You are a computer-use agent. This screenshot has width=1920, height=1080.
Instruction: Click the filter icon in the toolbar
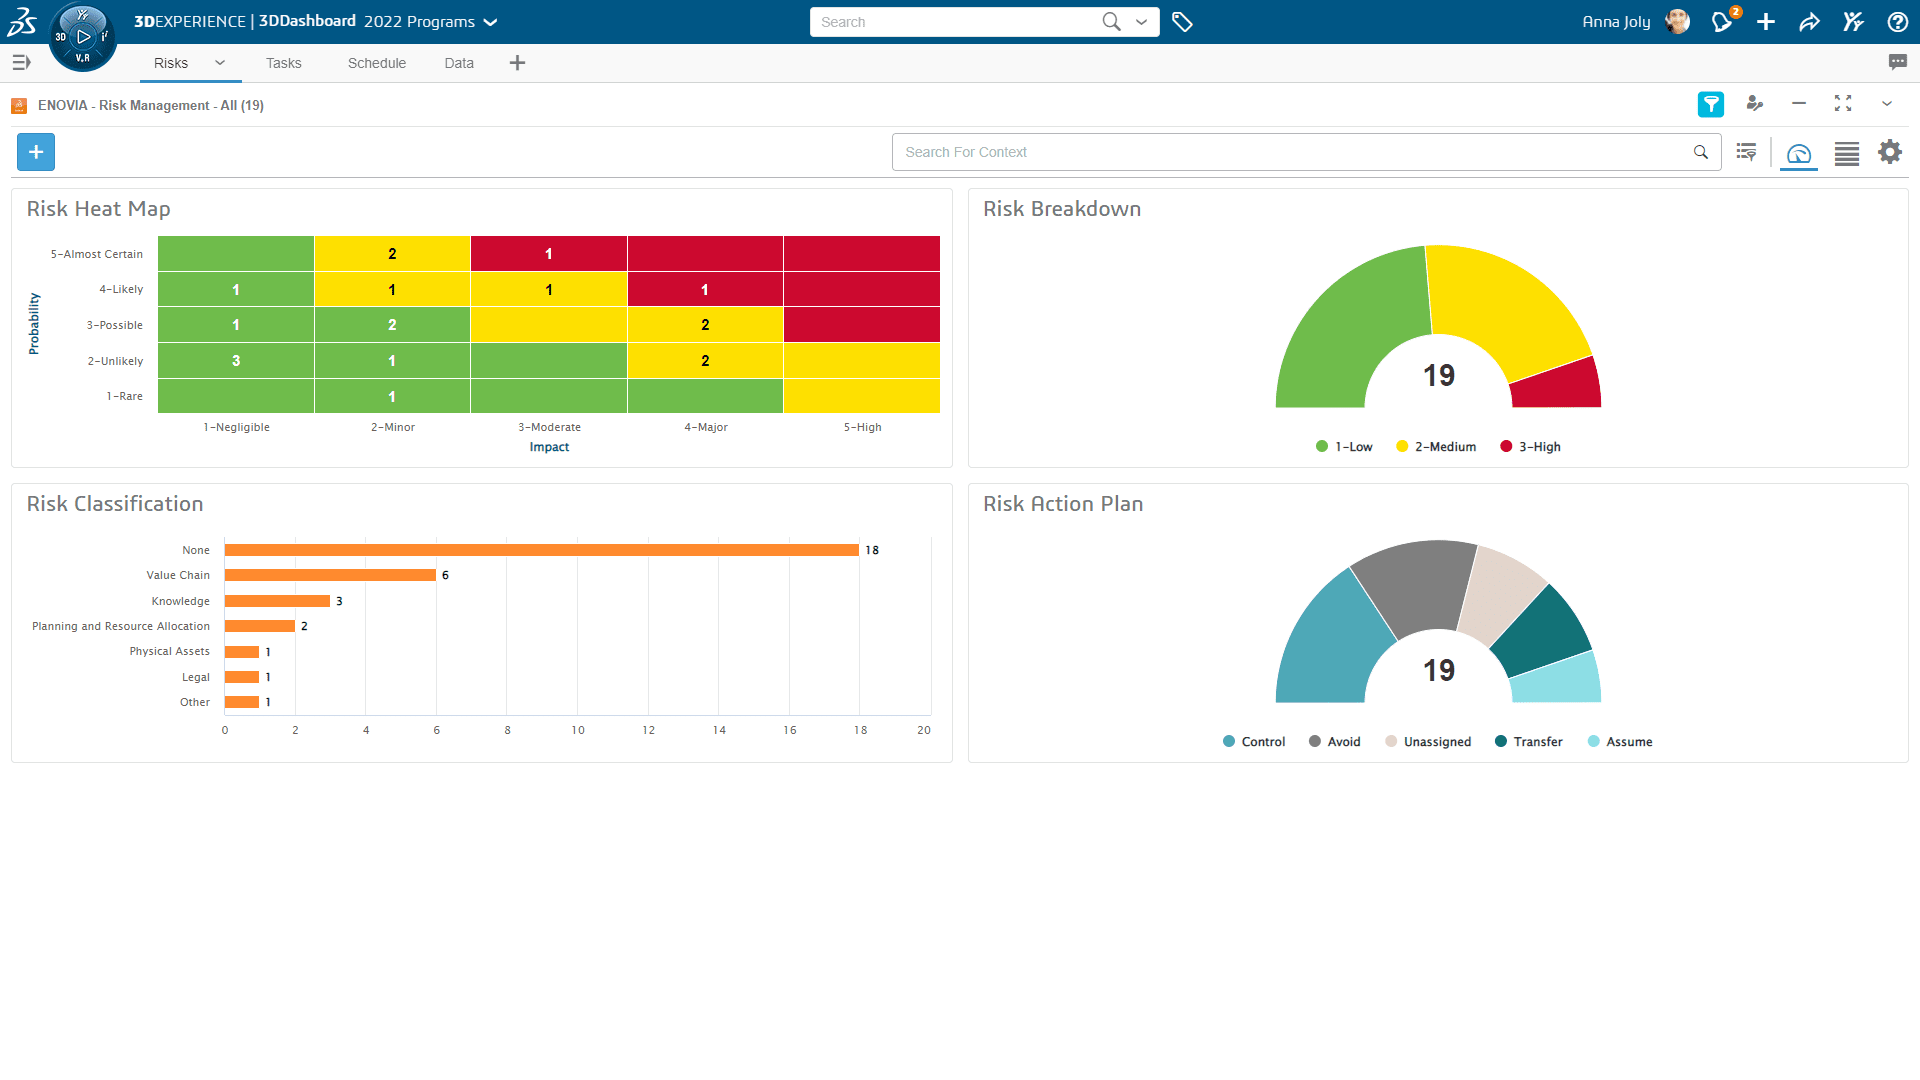coord(1712,105)
